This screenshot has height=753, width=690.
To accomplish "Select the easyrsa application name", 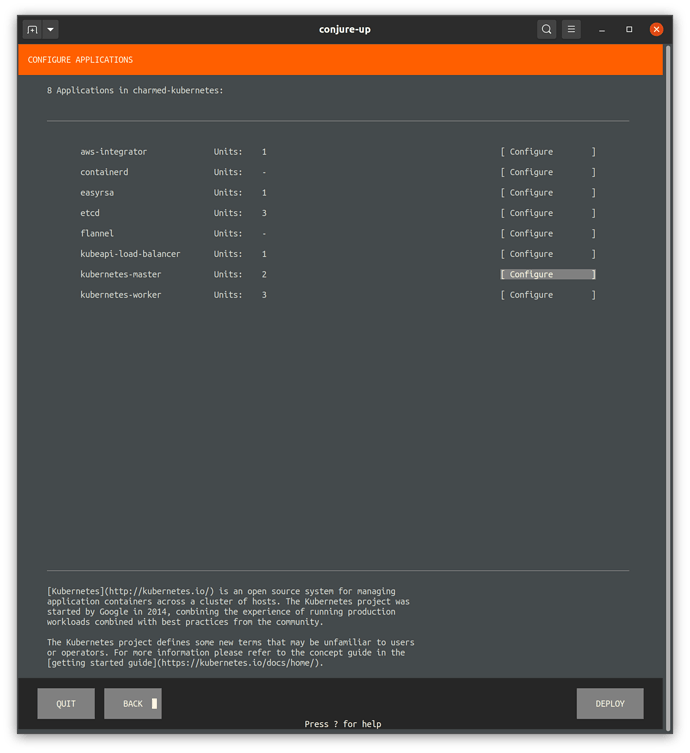I will (97, 193).
